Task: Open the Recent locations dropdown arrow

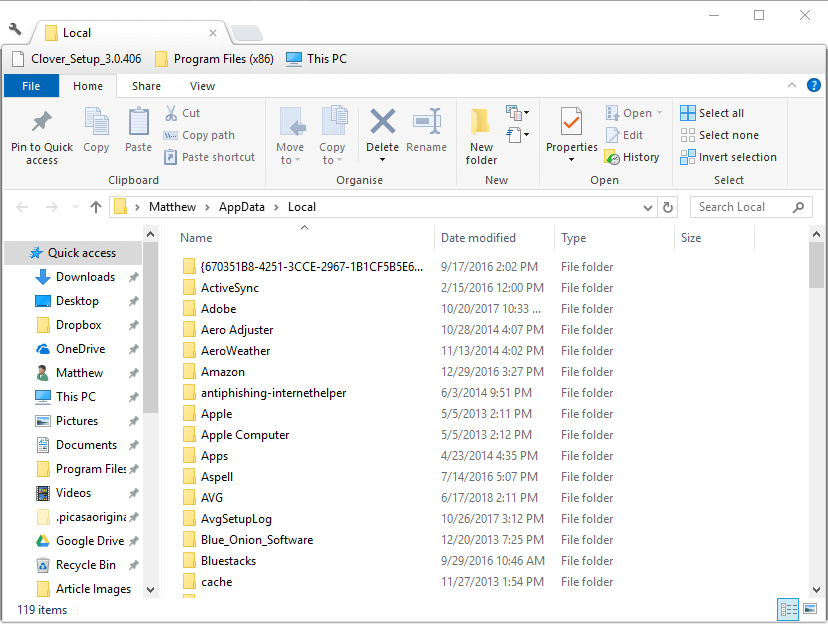Action: pyautogui.click(x=75, y=207)
